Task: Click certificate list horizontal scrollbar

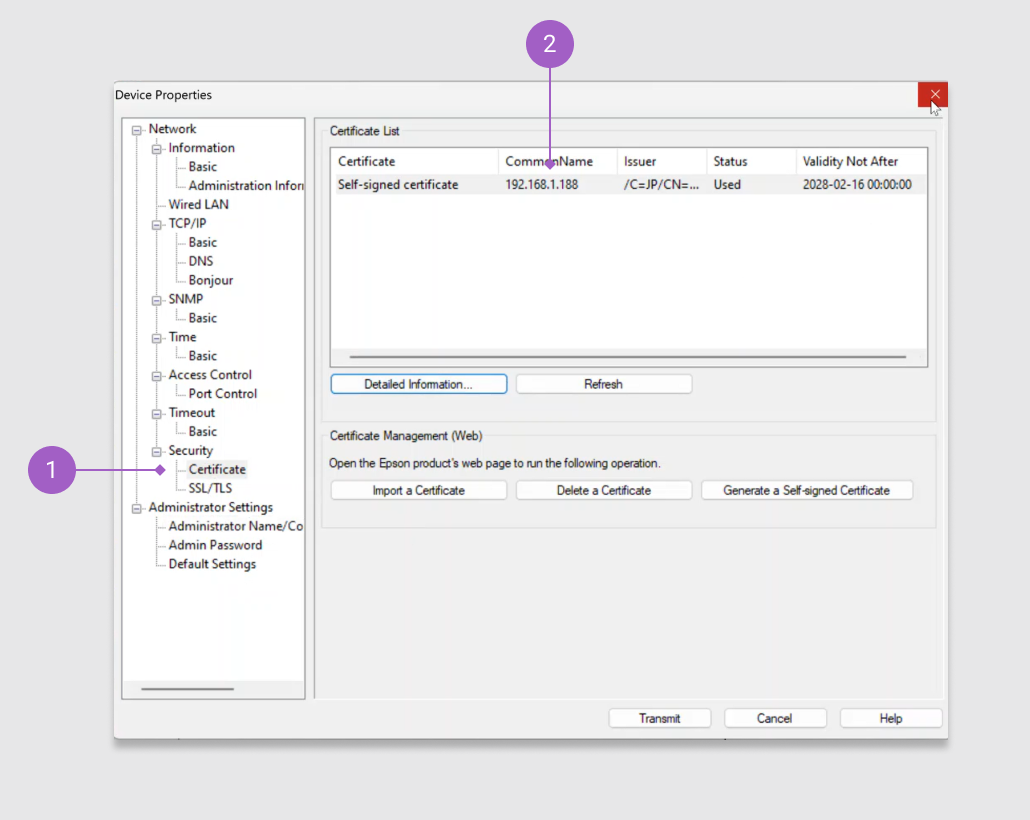Action: point(627,357)
